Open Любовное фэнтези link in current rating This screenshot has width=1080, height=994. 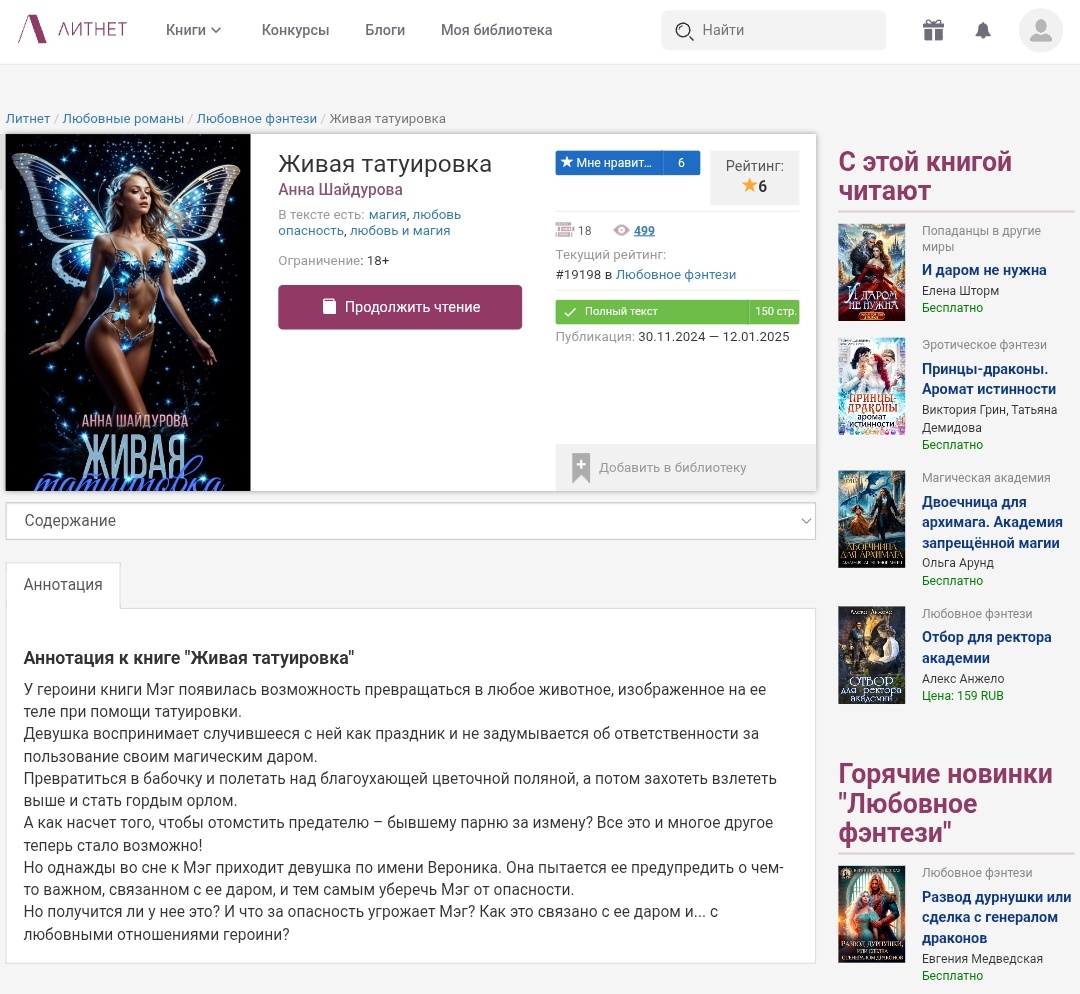pyautogui.click(x=676, y=275)
